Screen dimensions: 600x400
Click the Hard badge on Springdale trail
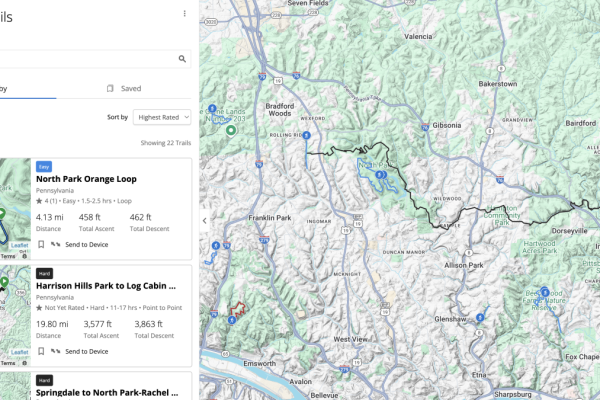coord(44,380)
